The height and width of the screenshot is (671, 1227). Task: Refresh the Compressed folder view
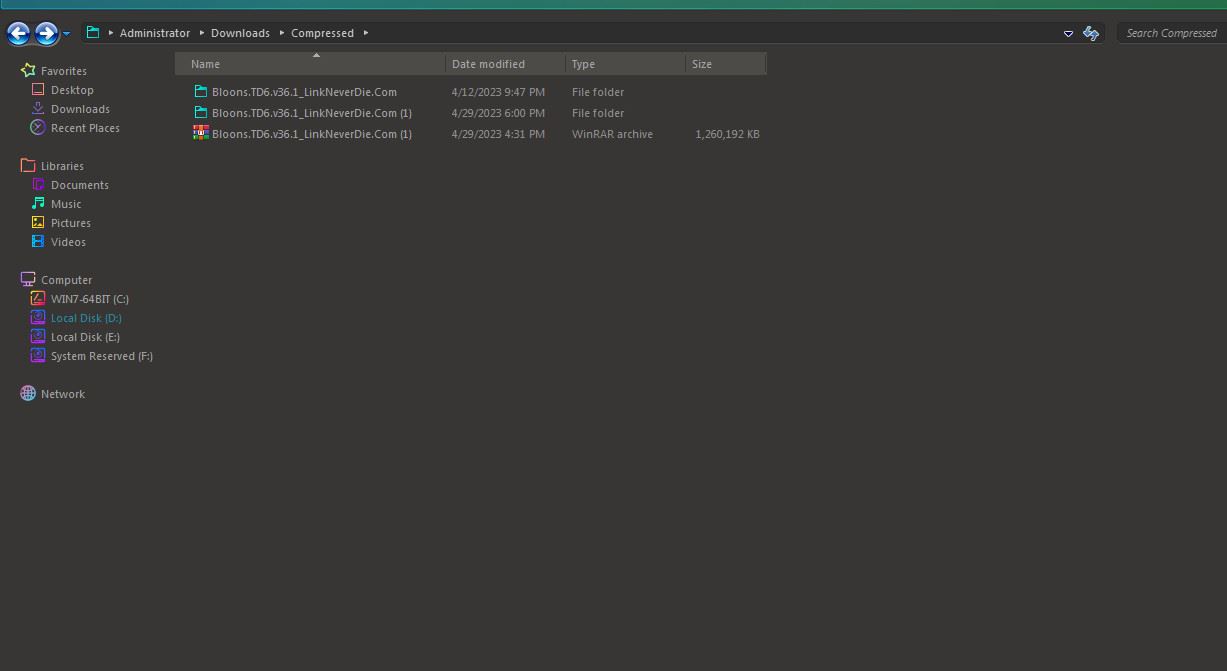point(1091,33)
